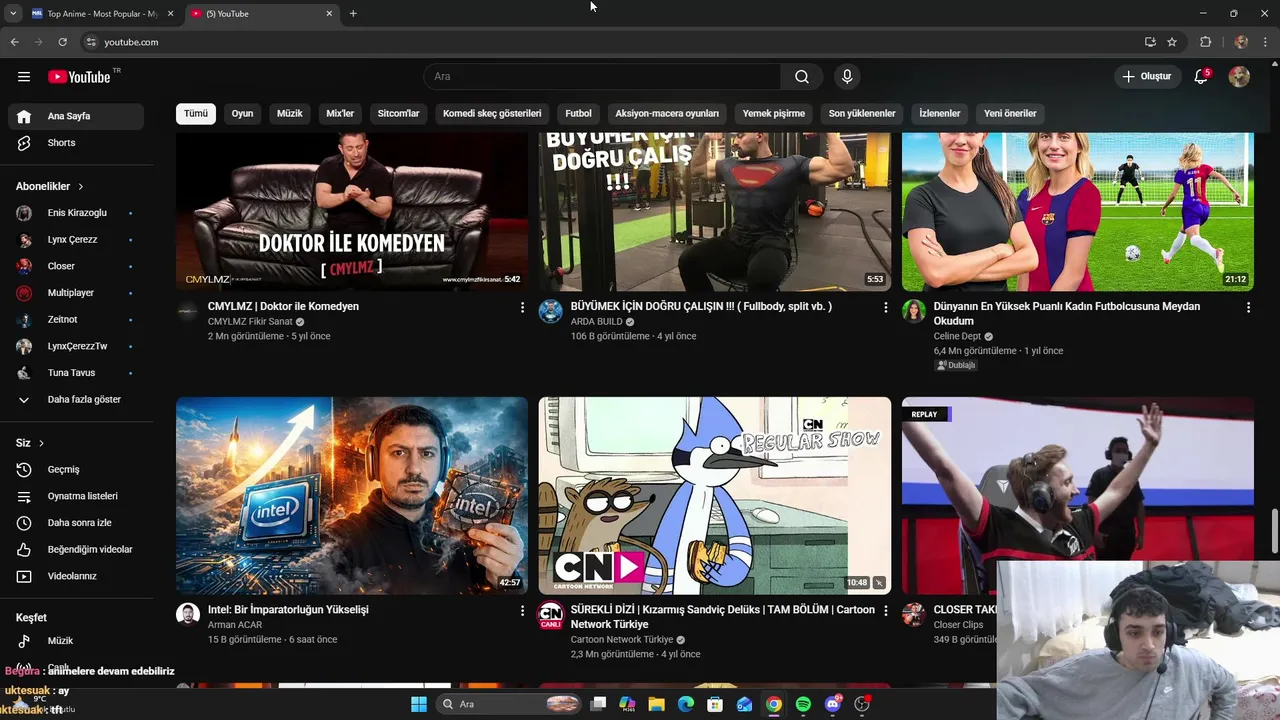Open Multiplayer subscription channel

[x=76, y=293]
